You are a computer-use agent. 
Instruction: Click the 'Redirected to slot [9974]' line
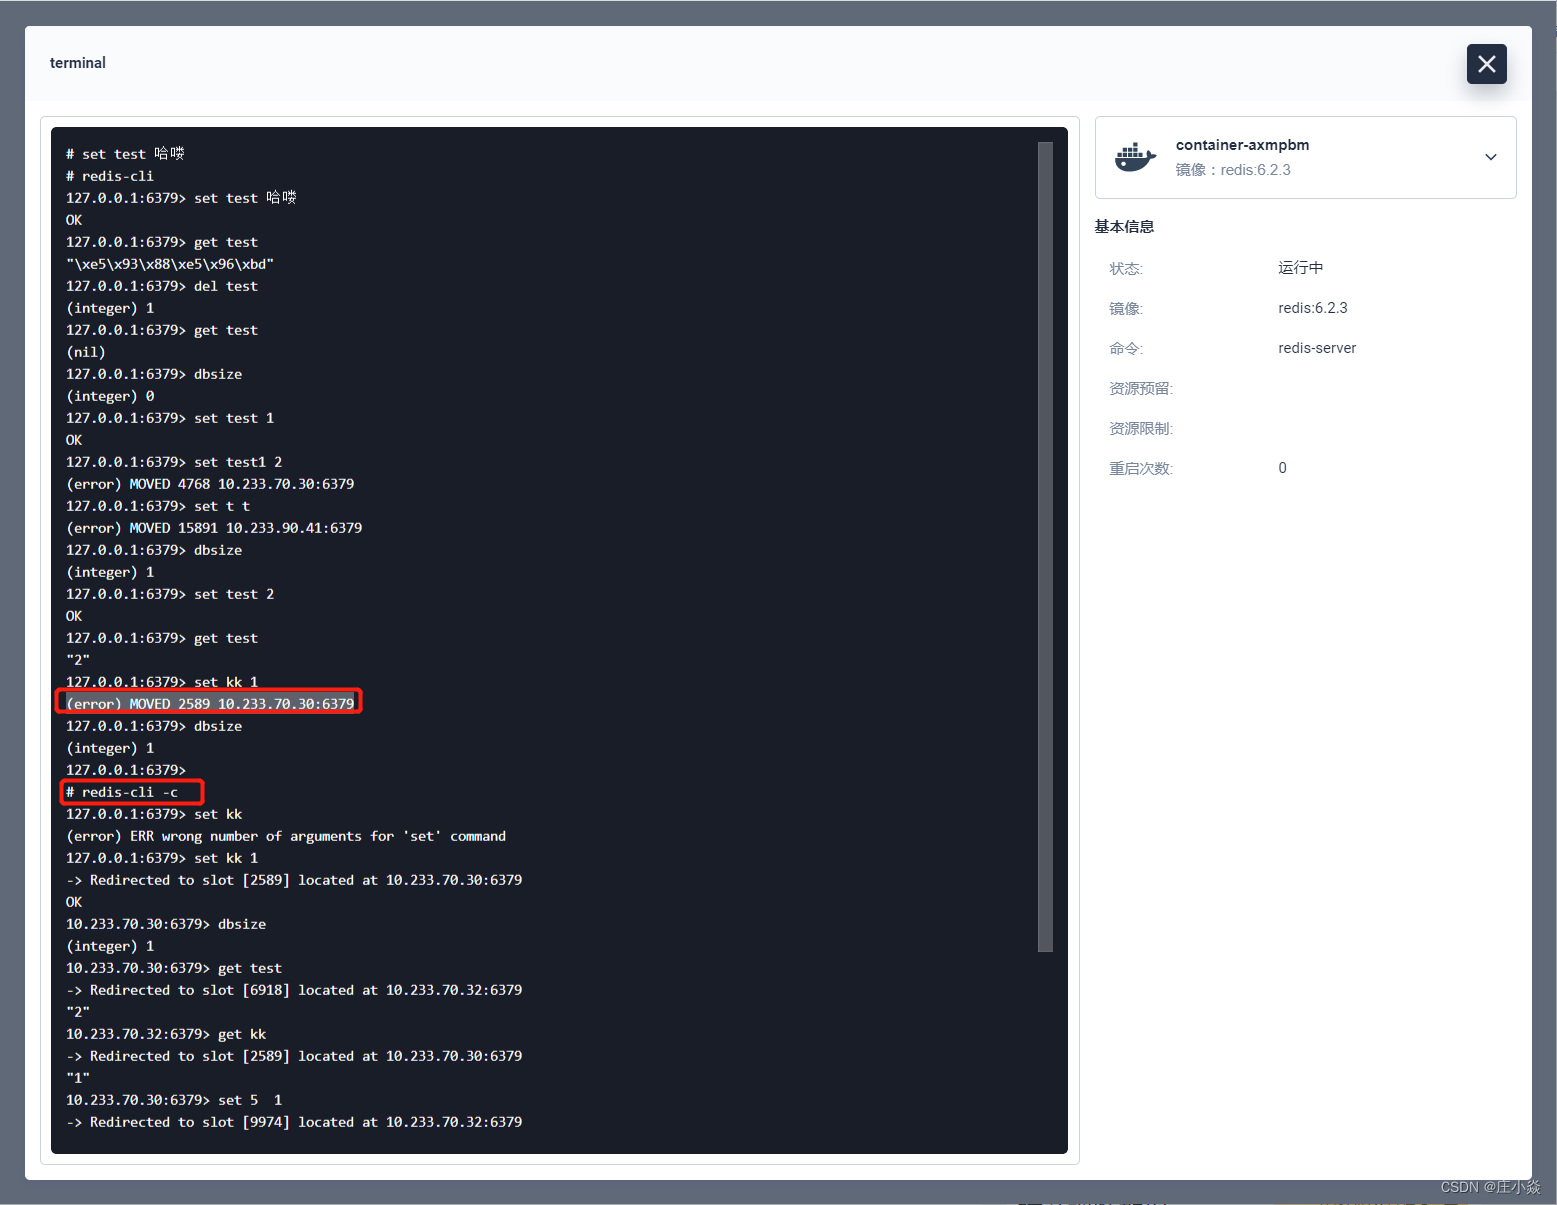tap(294, 1122)
